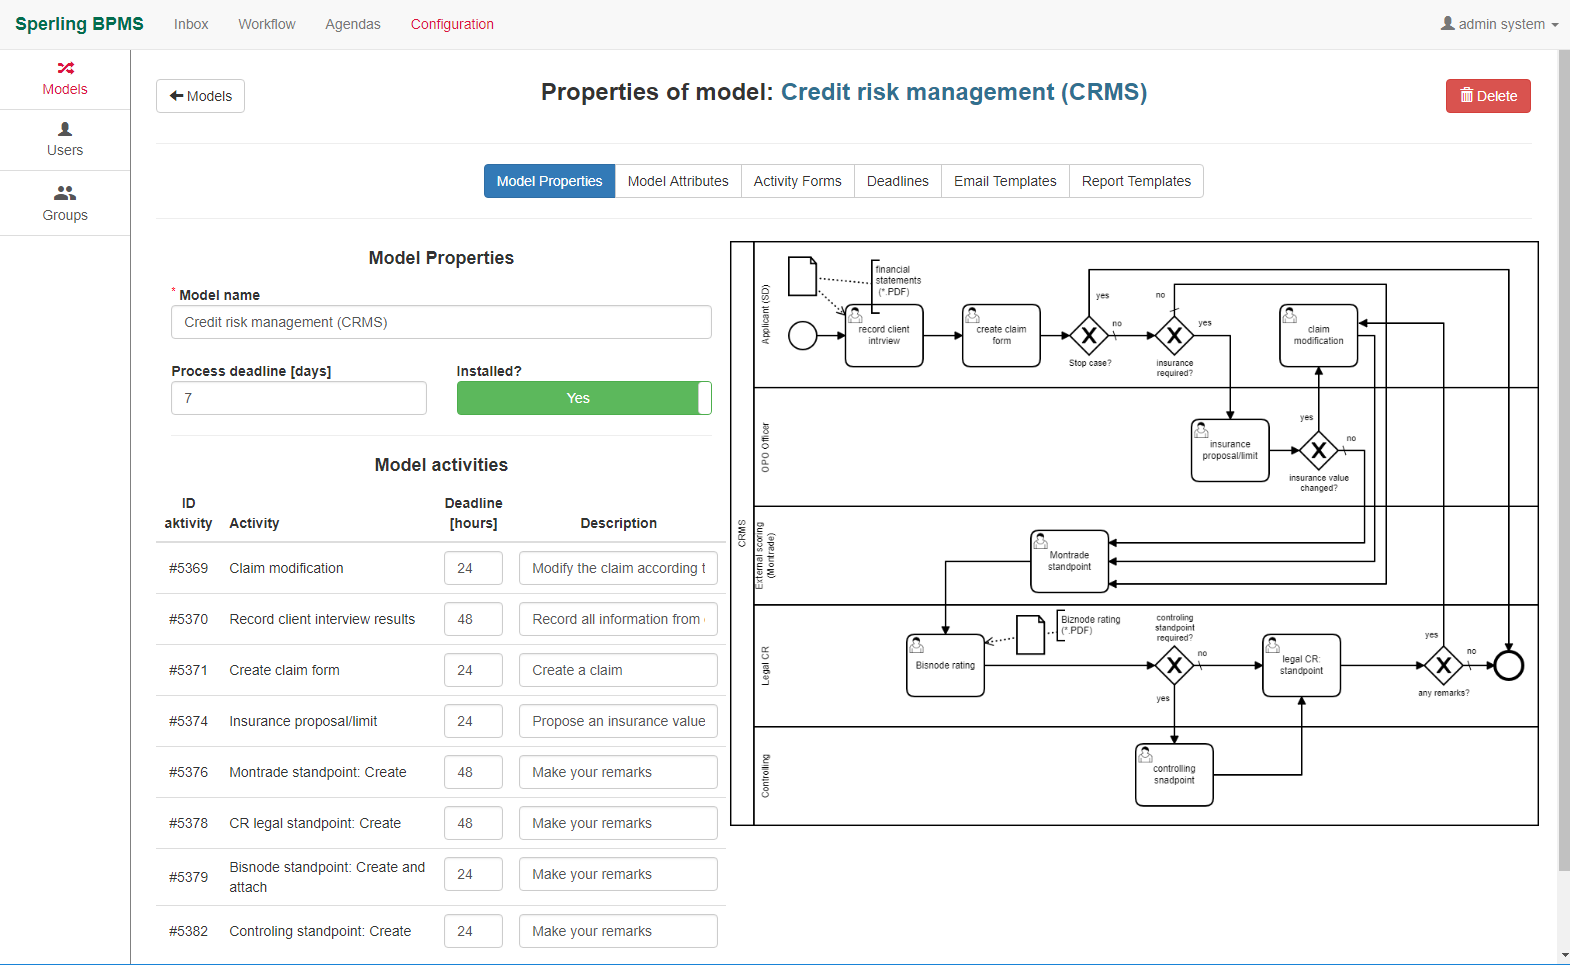Click the Process deadline days field

[x=299, y=398]
